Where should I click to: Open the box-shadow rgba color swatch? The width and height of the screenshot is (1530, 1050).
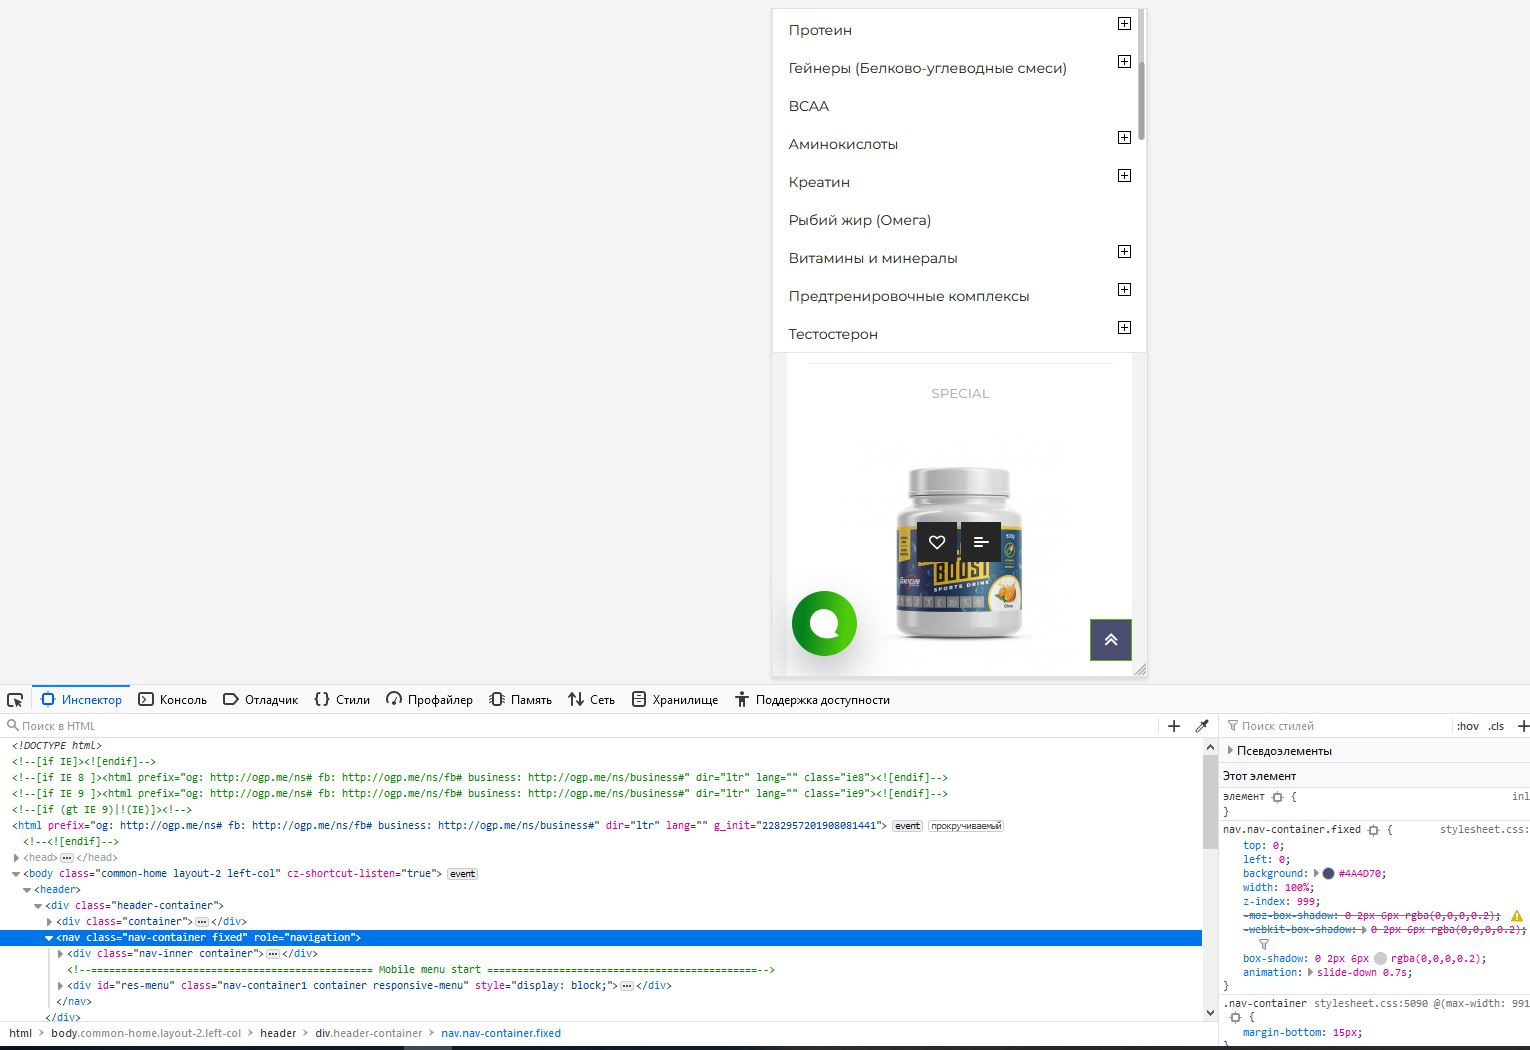1380,958
